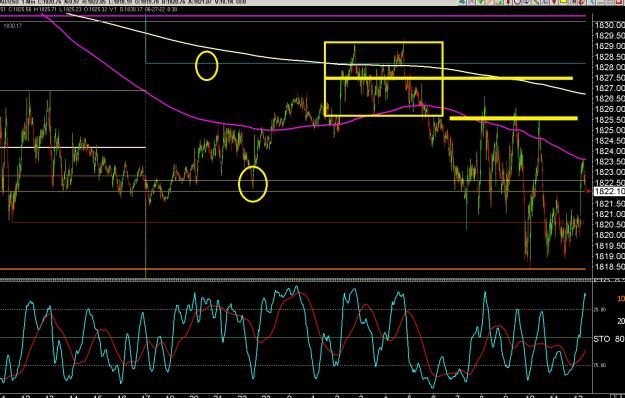The width and height of the screenshot is (625, 398).
Task: Click the 1826.00 price axis label
Action: [x=610, y=109]
